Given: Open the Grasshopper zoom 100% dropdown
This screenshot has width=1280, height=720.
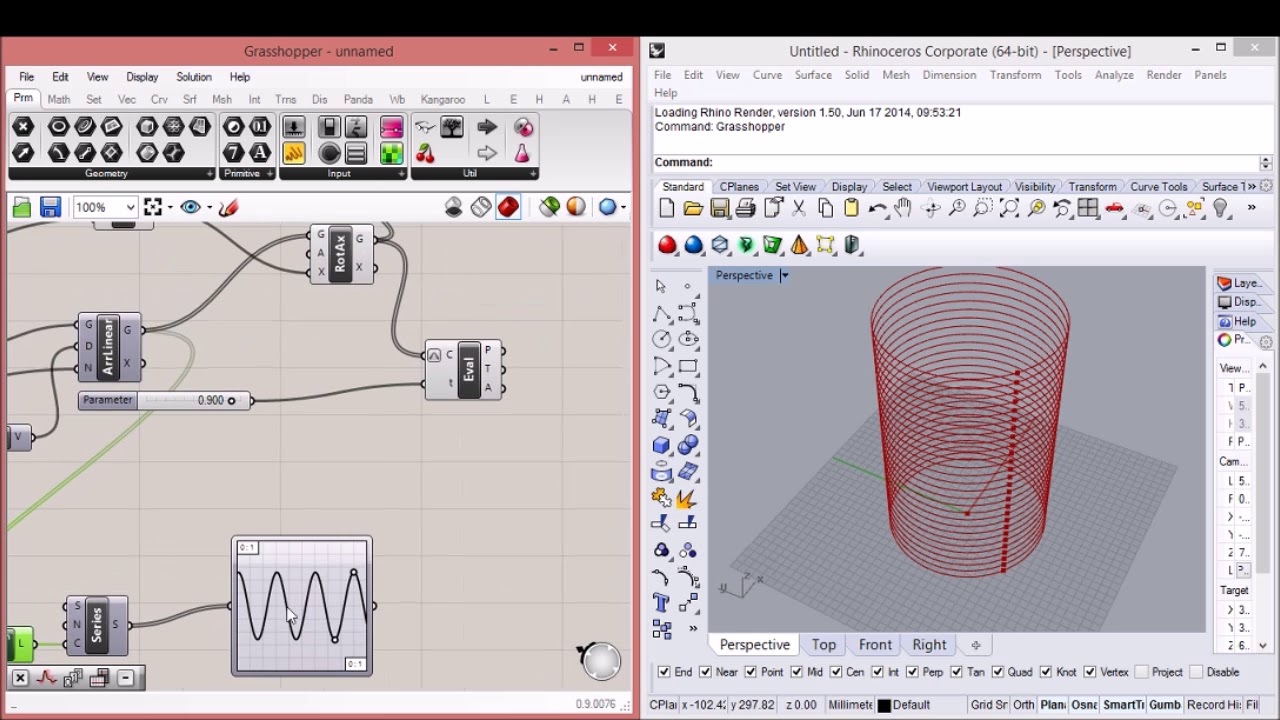Looking at the screenshot, I should 130,207.
